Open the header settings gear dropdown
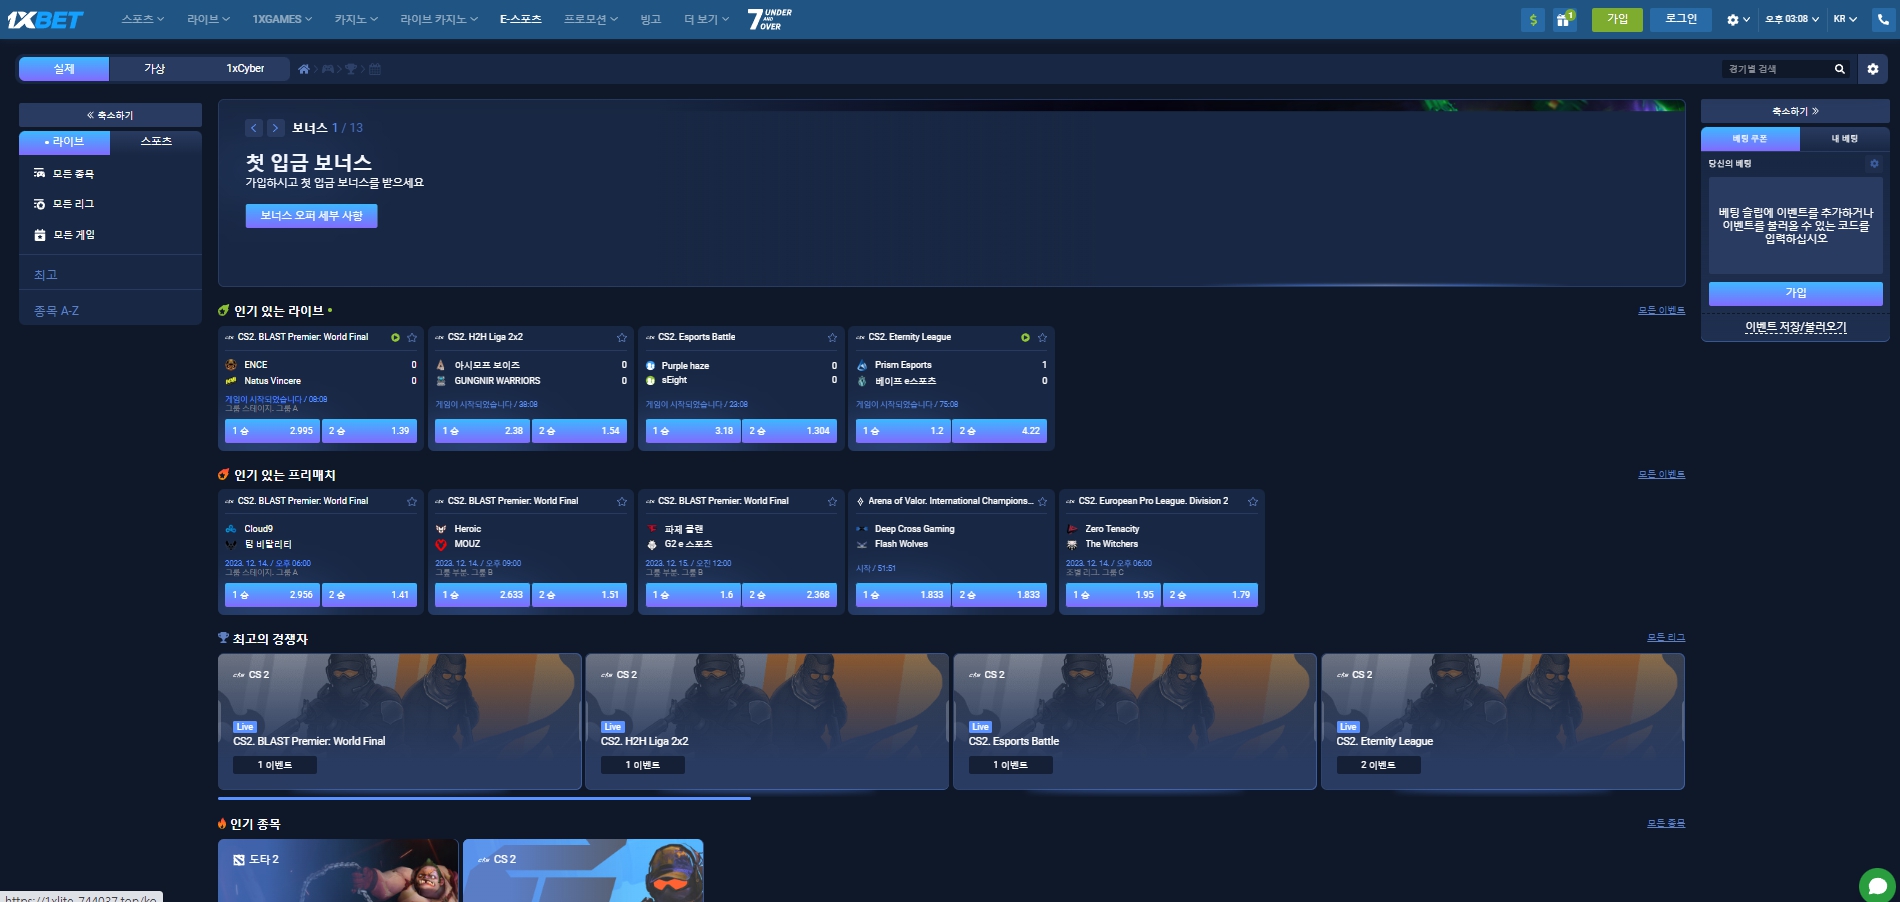Image resolution: width=1900 pixels, height=902 pixels. 1738,19
